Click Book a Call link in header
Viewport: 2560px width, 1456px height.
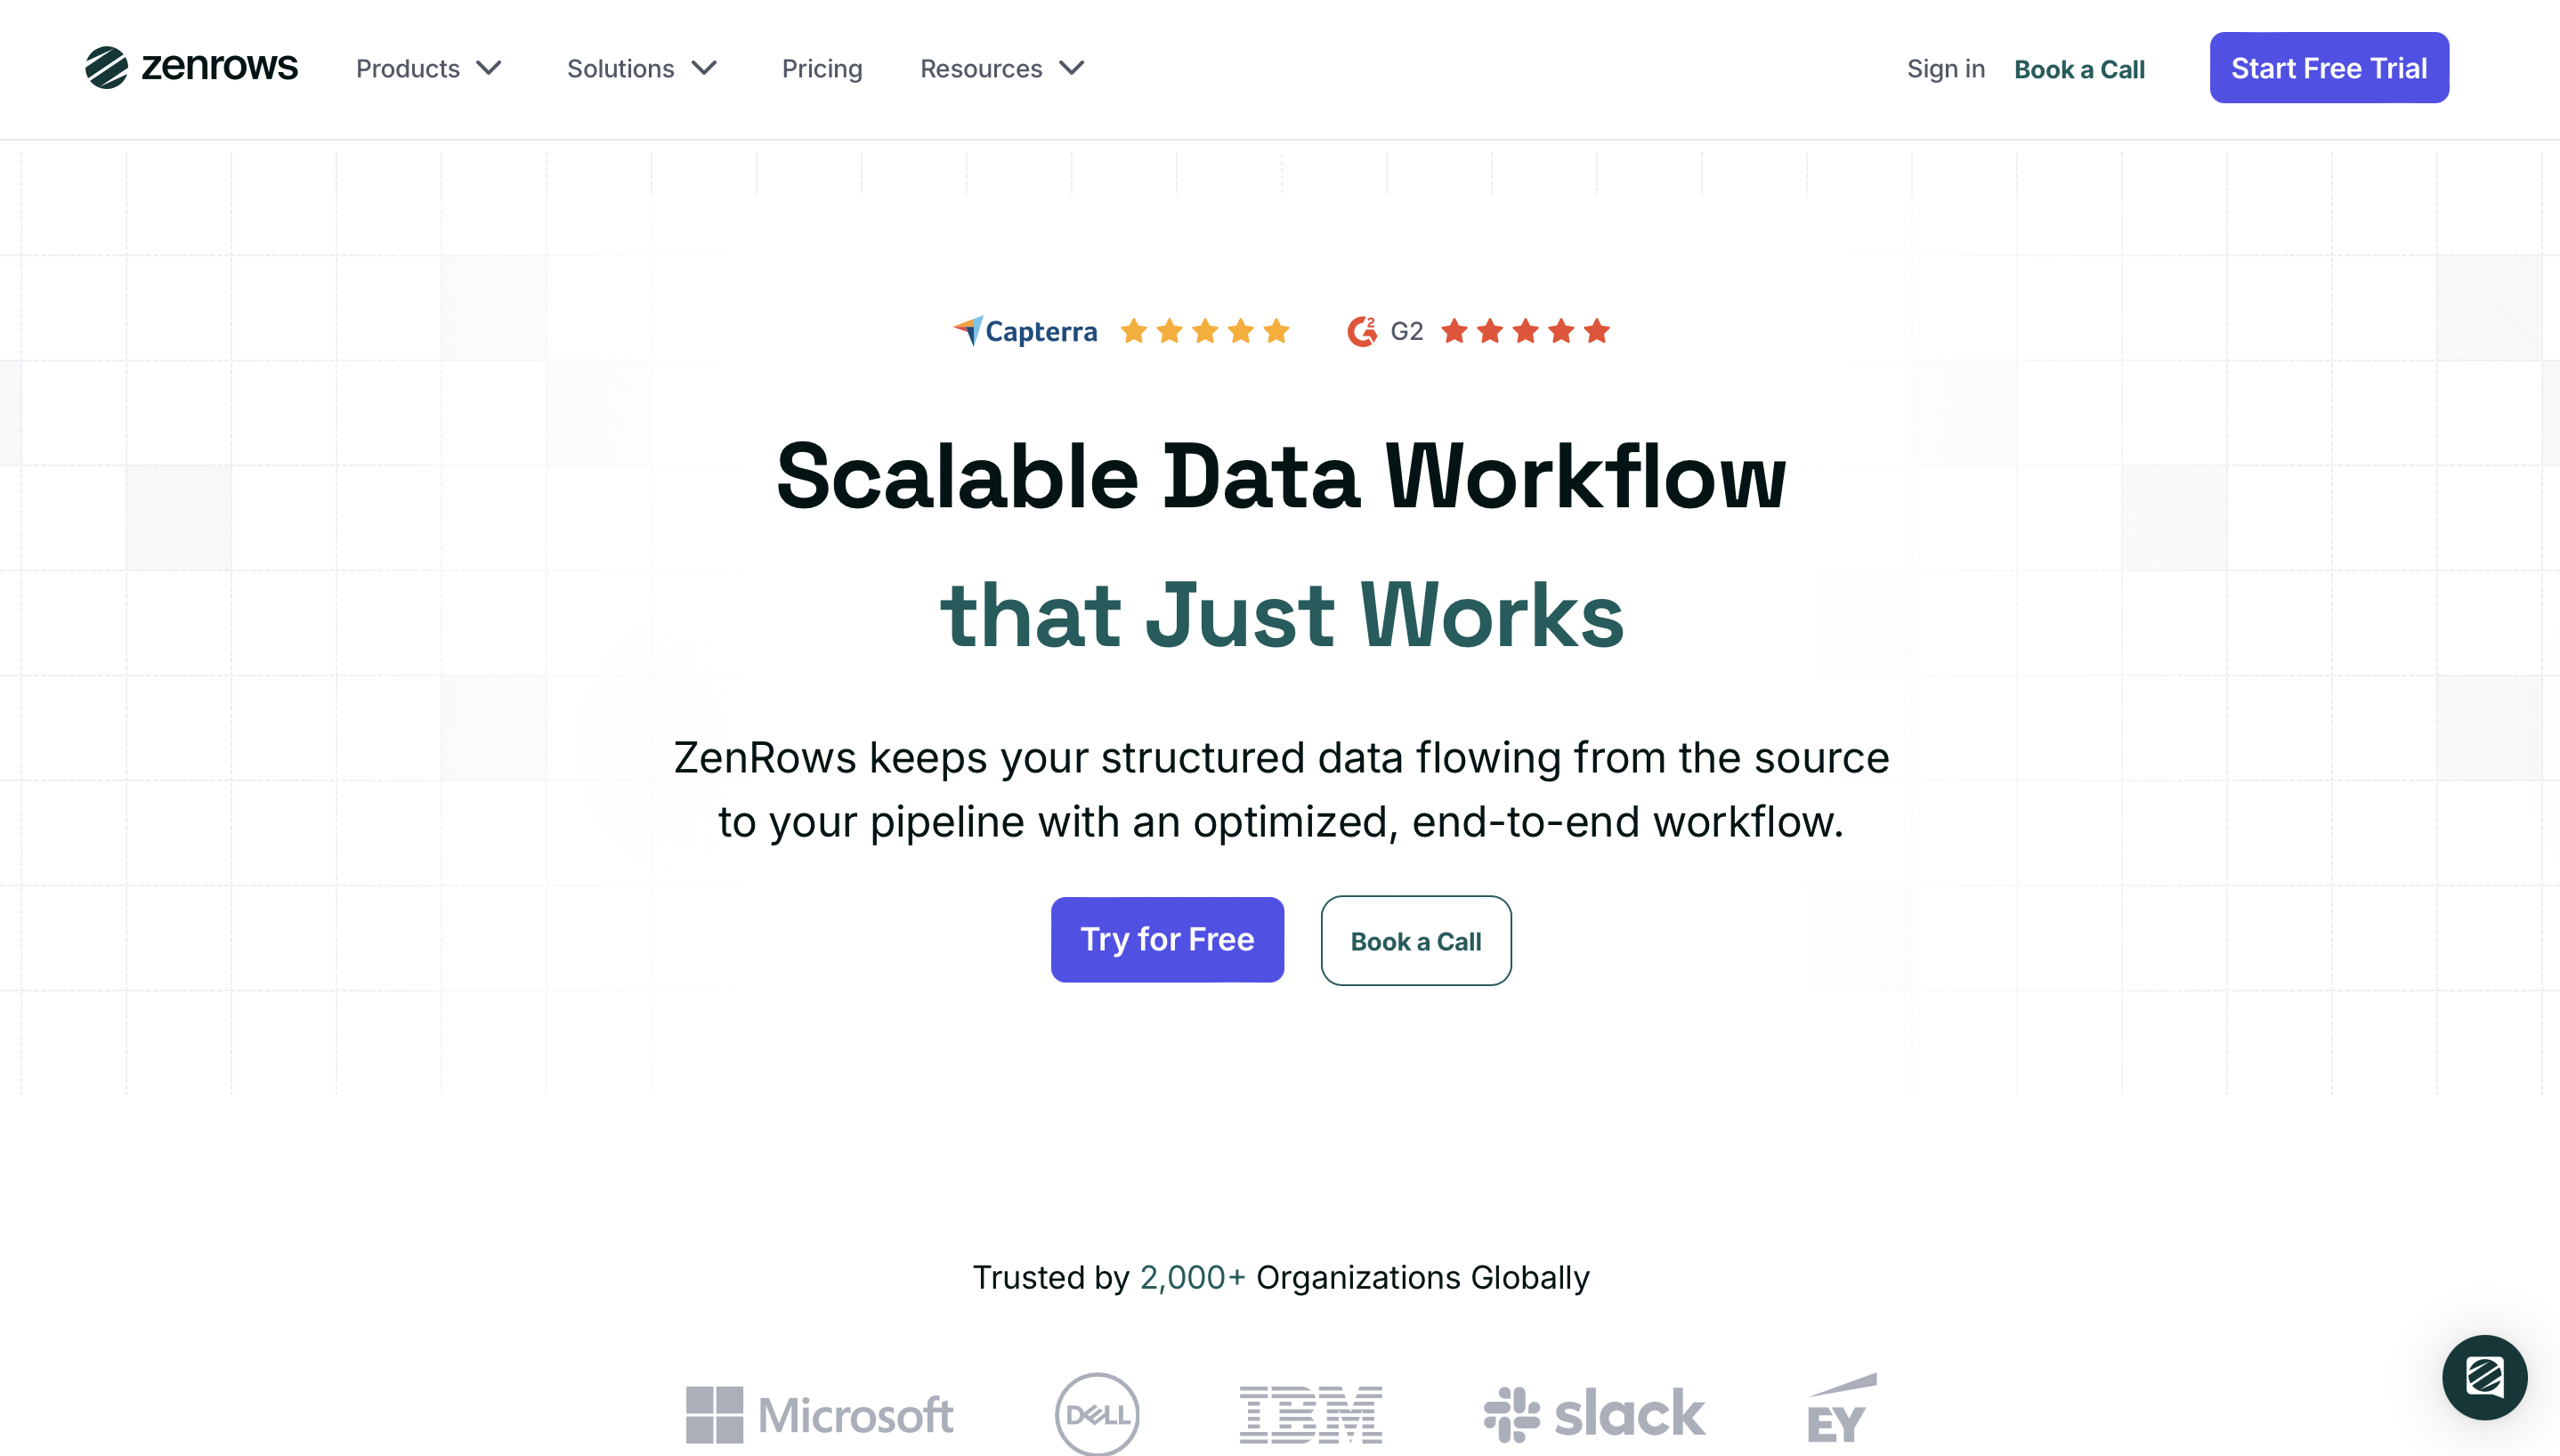pos(2079,69)
